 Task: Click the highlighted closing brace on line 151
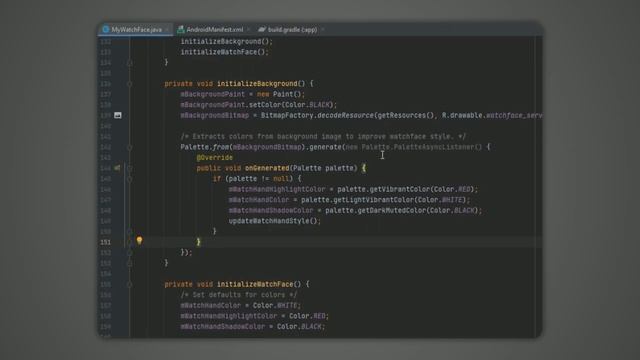click(198, 242)
